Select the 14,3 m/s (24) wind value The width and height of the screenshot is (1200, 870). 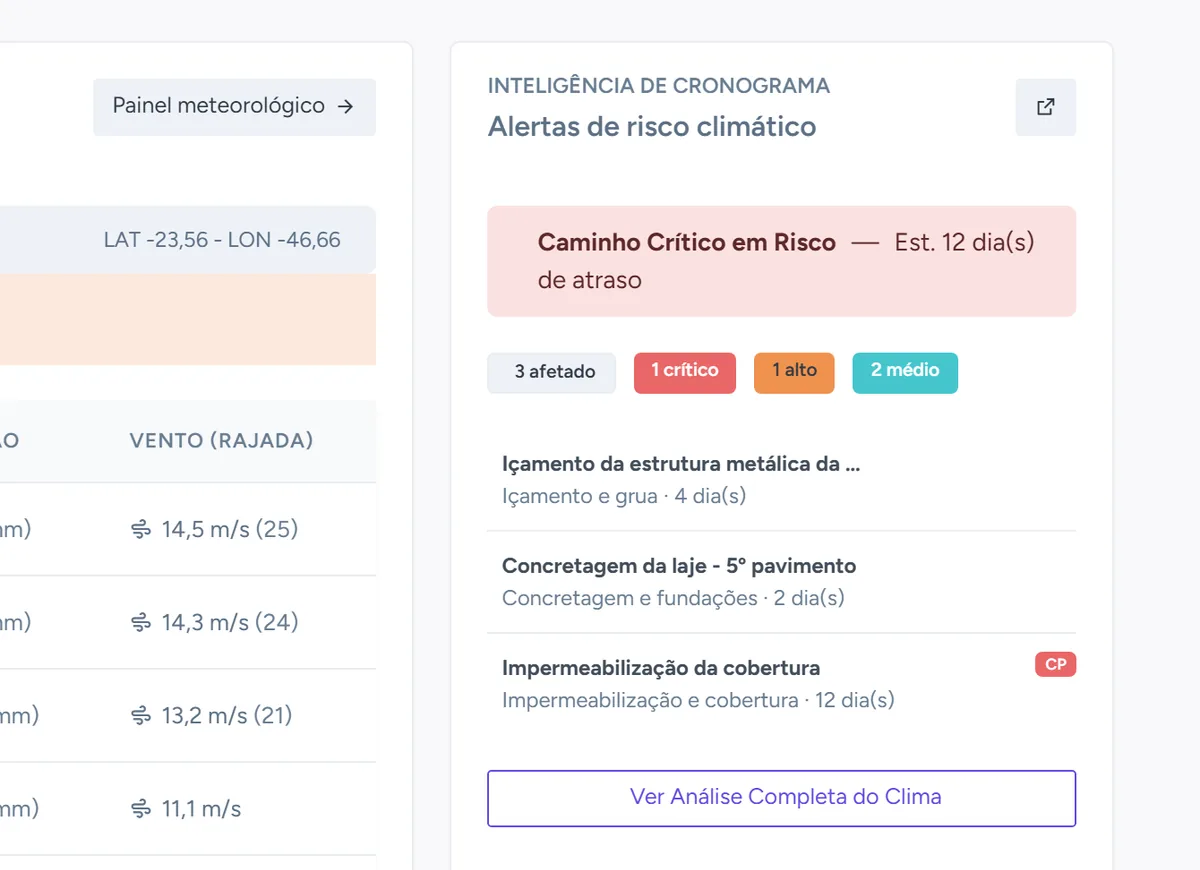230,622
